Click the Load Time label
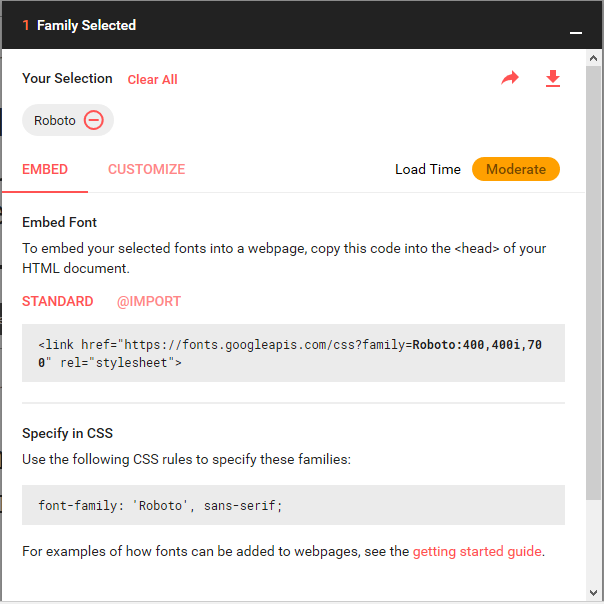604x604 pixels. [x=428, y=169]
